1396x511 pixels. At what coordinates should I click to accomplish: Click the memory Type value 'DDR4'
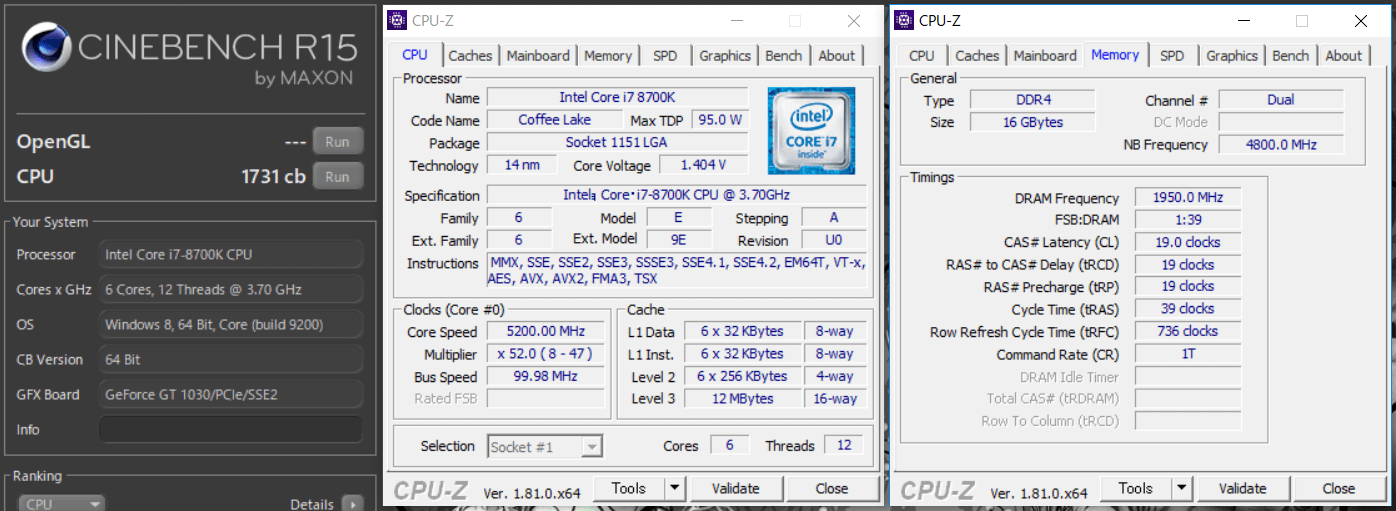pos(1033,100)
